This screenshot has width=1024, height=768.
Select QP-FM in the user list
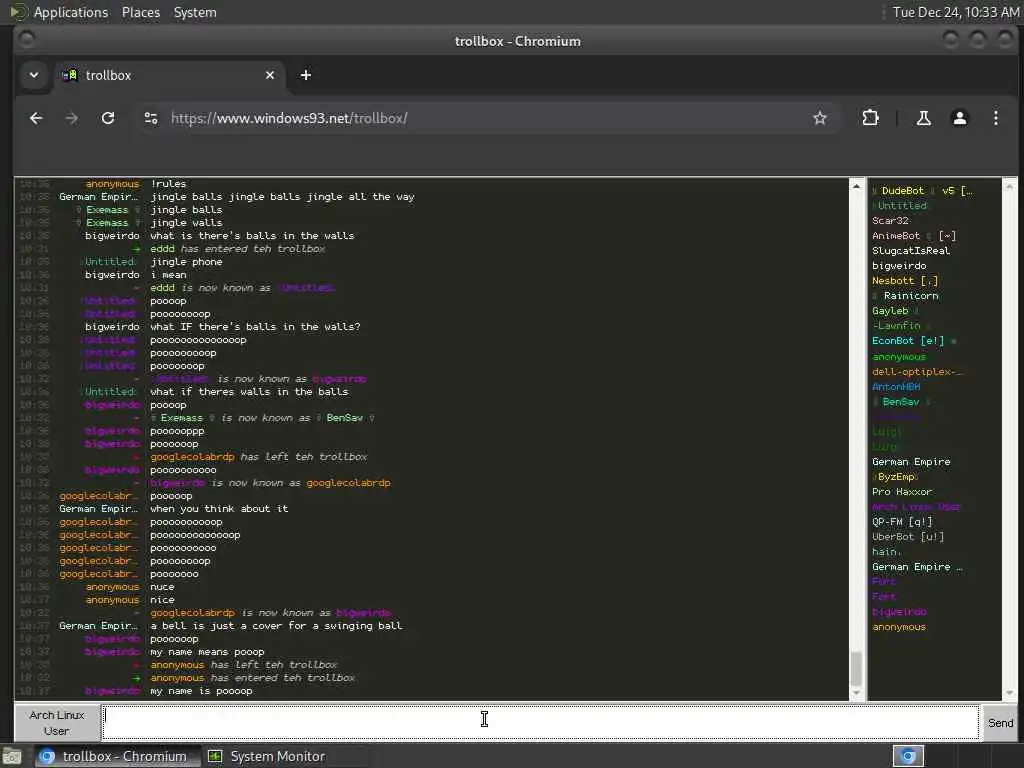[x=902, y=522]
